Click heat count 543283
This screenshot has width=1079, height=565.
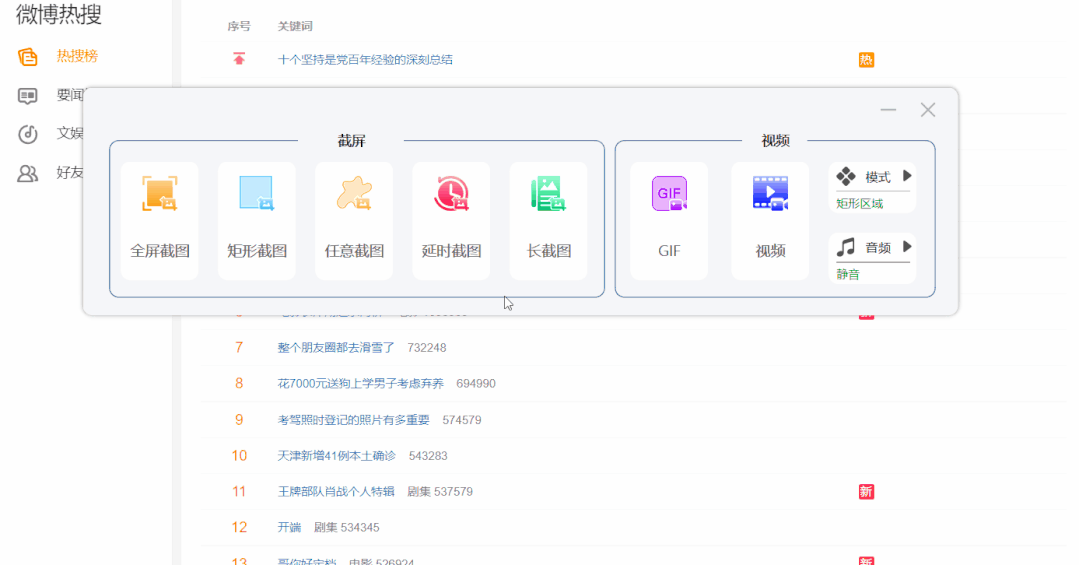tap(428, 456)
